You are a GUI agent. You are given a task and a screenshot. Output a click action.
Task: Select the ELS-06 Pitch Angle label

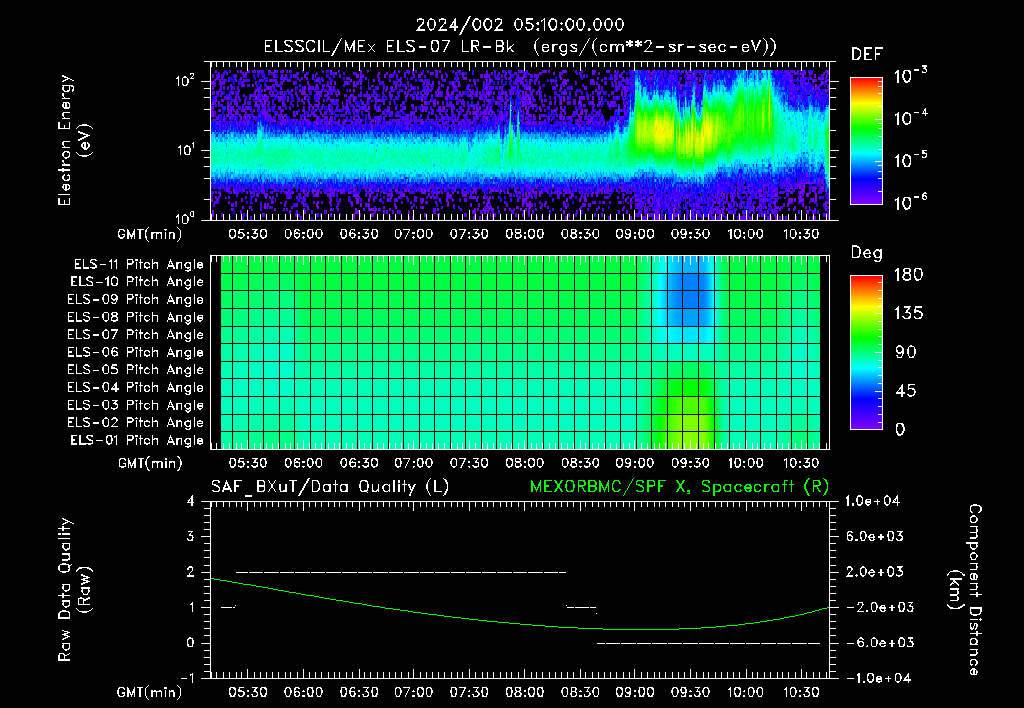[136, 353]
